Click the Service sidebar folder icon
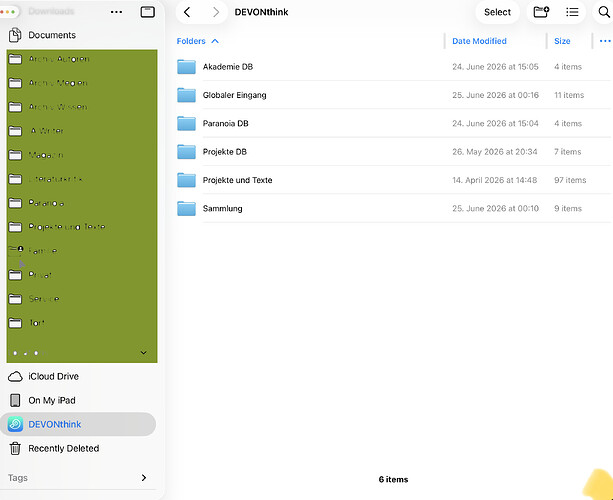This screenshot has height=500, width=613. pyautogui.click(x=15, y=299)
